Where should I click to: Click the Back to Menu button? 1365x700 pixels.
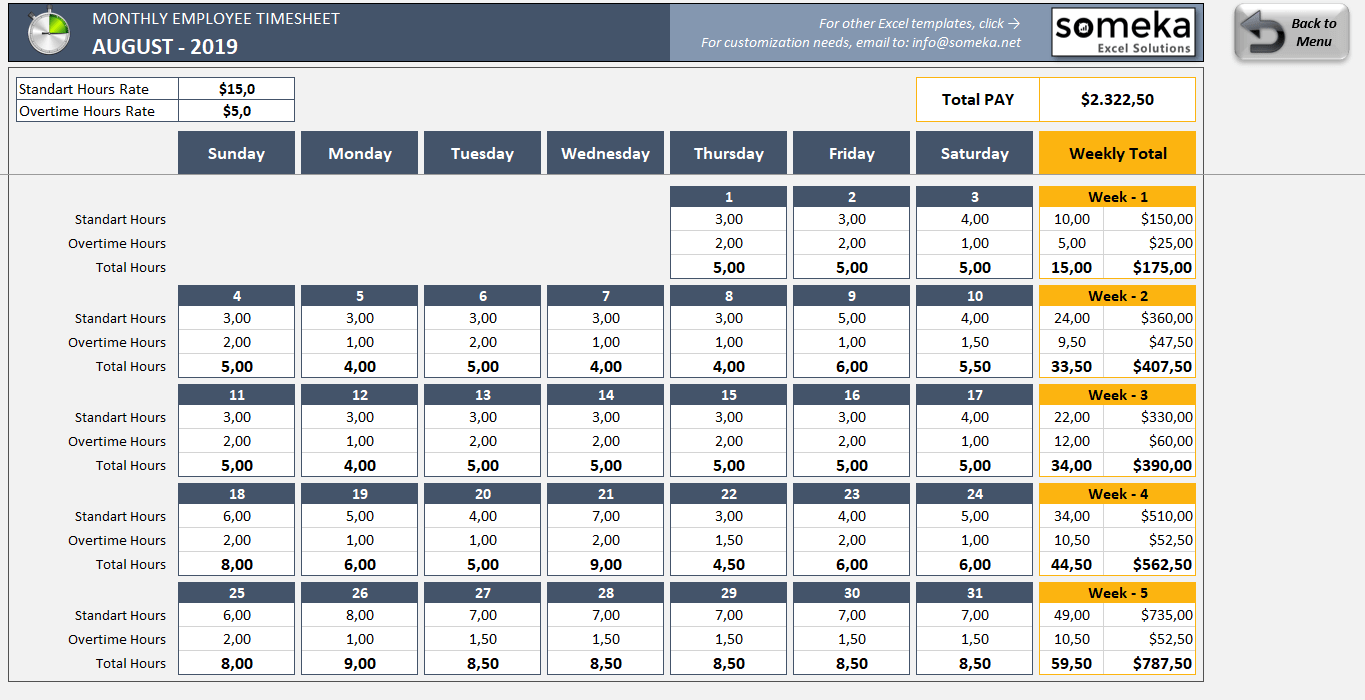1292,33
